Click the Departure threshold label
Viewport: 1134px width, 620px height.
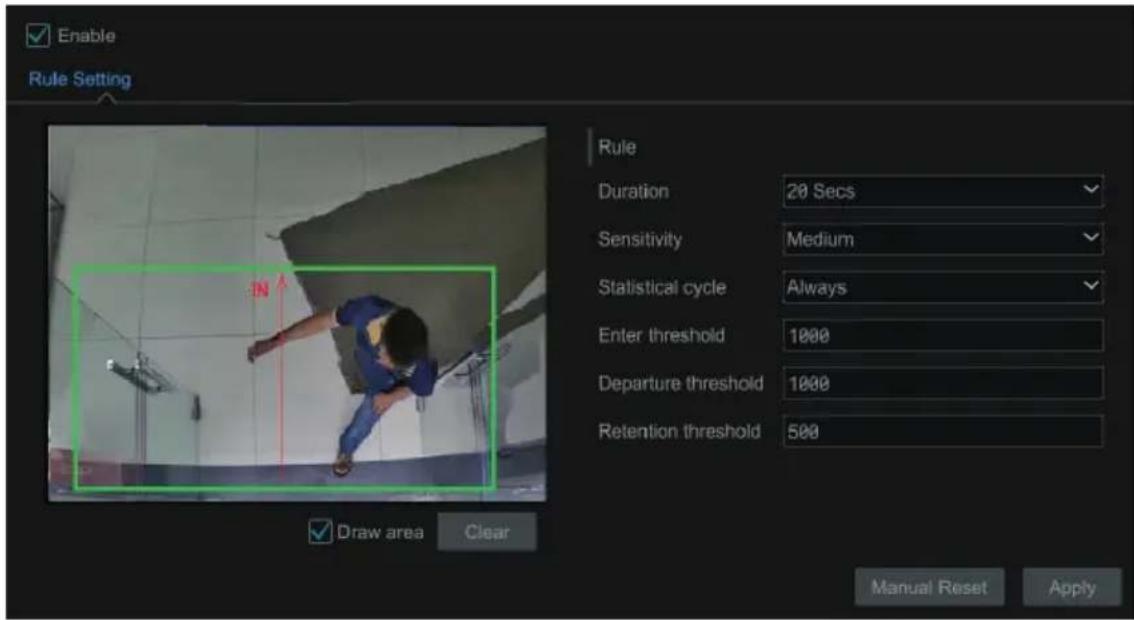click(681, 383)
